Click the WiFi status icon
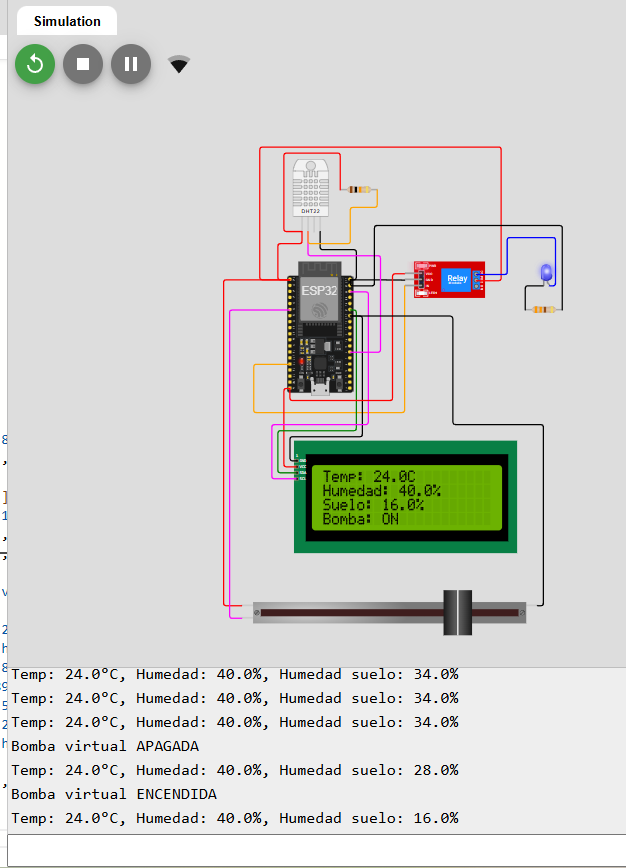The width and height of the screenshot is (626, 868). [x=179, y=65]
